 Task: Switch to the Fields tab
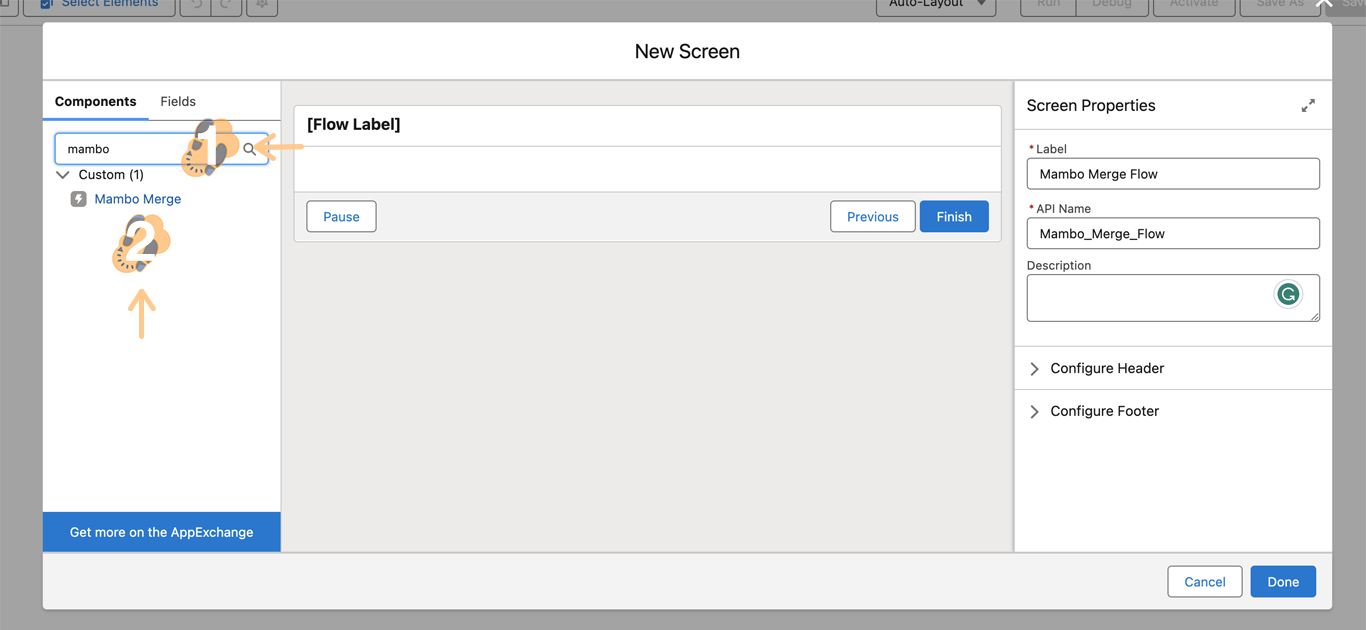(x=178, y=102)
